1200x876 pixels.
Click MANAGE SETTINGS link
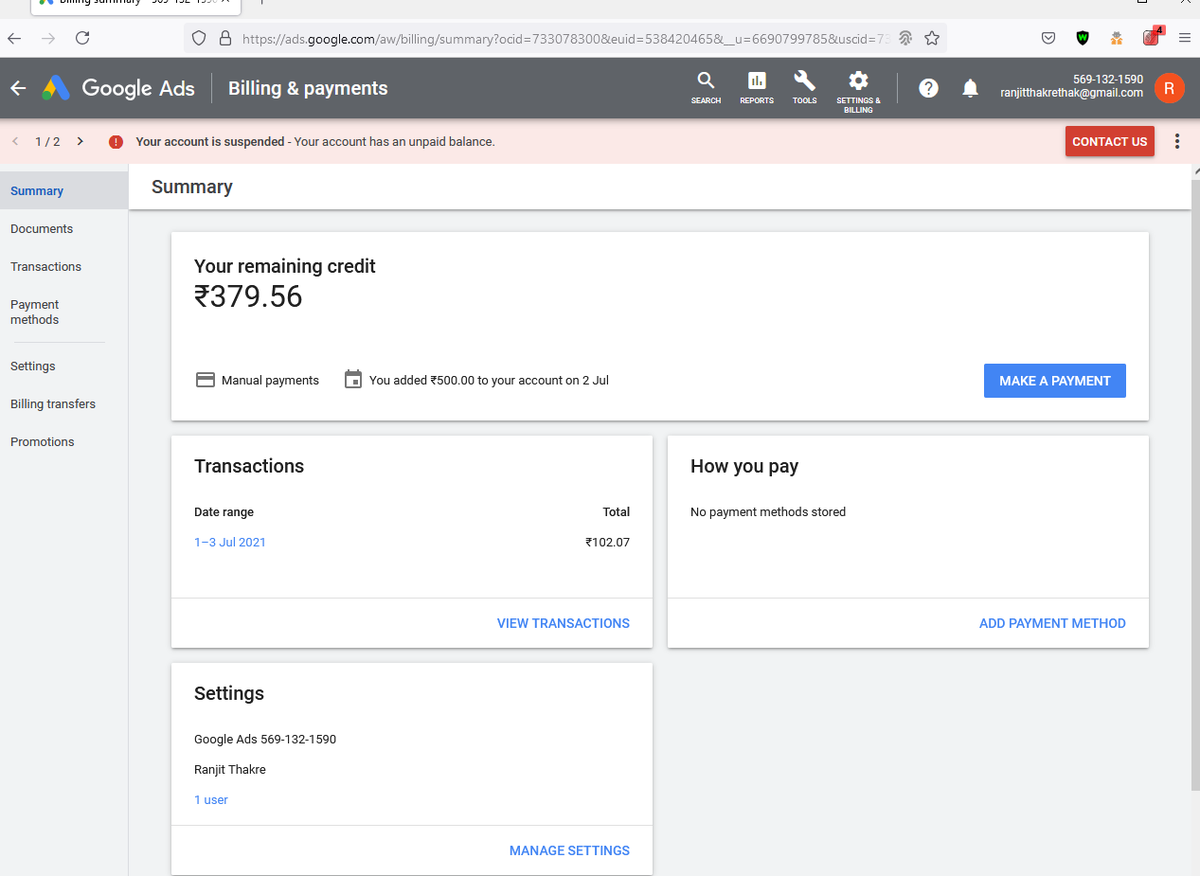(x=569, y=850)
